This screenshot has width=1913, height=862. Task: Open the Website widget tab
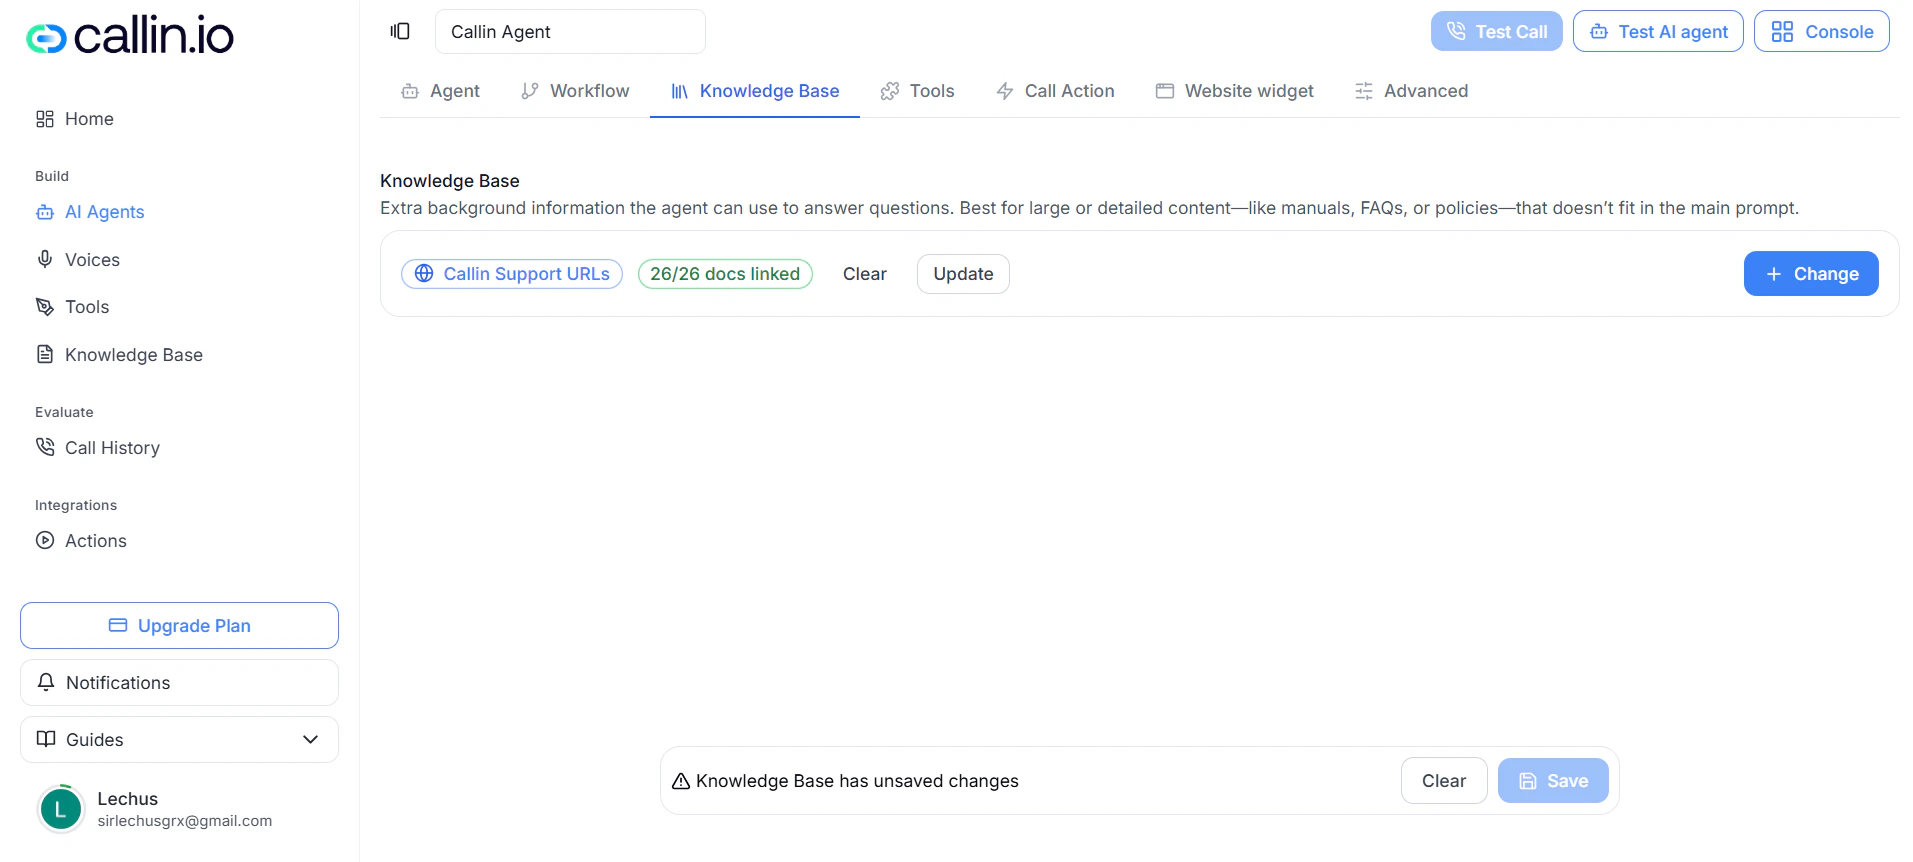point(1234,91)
